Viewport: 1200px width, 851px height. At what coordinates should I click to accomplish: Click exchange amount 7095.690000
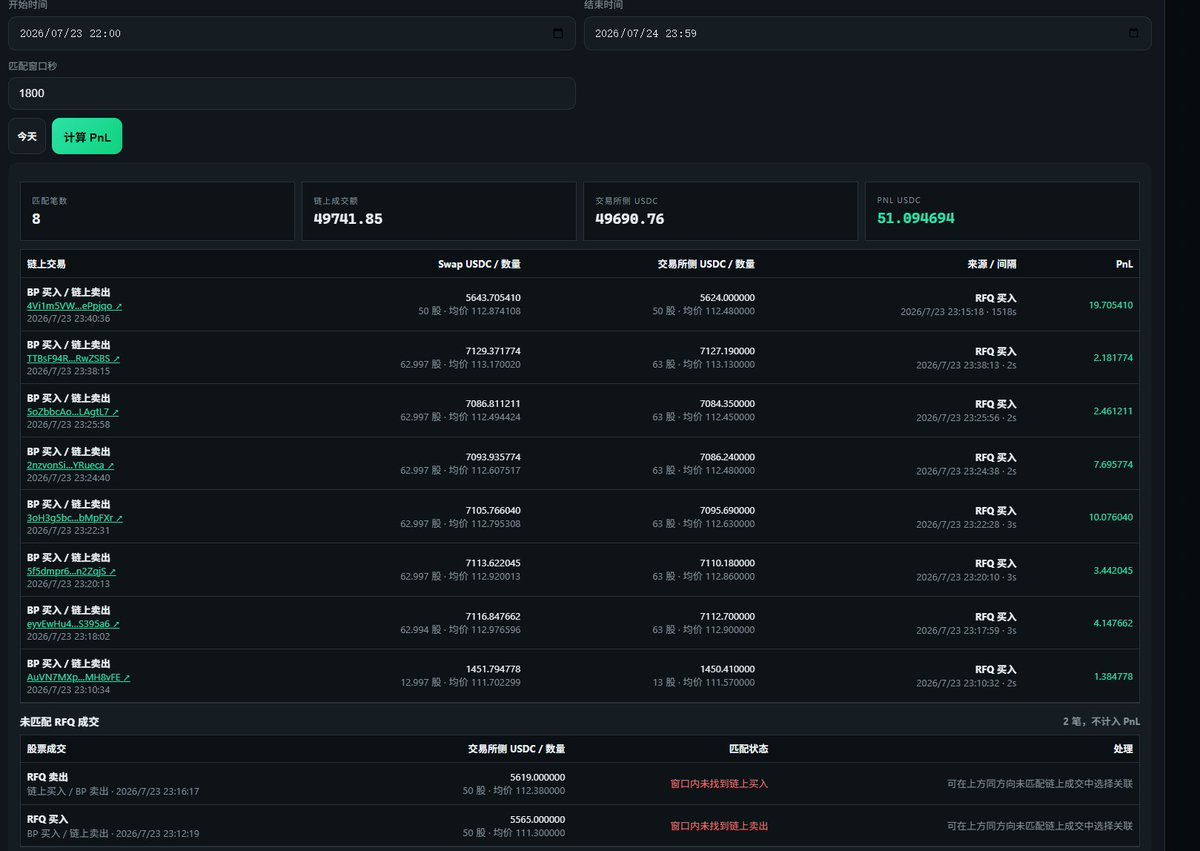[x=727, y=510]
